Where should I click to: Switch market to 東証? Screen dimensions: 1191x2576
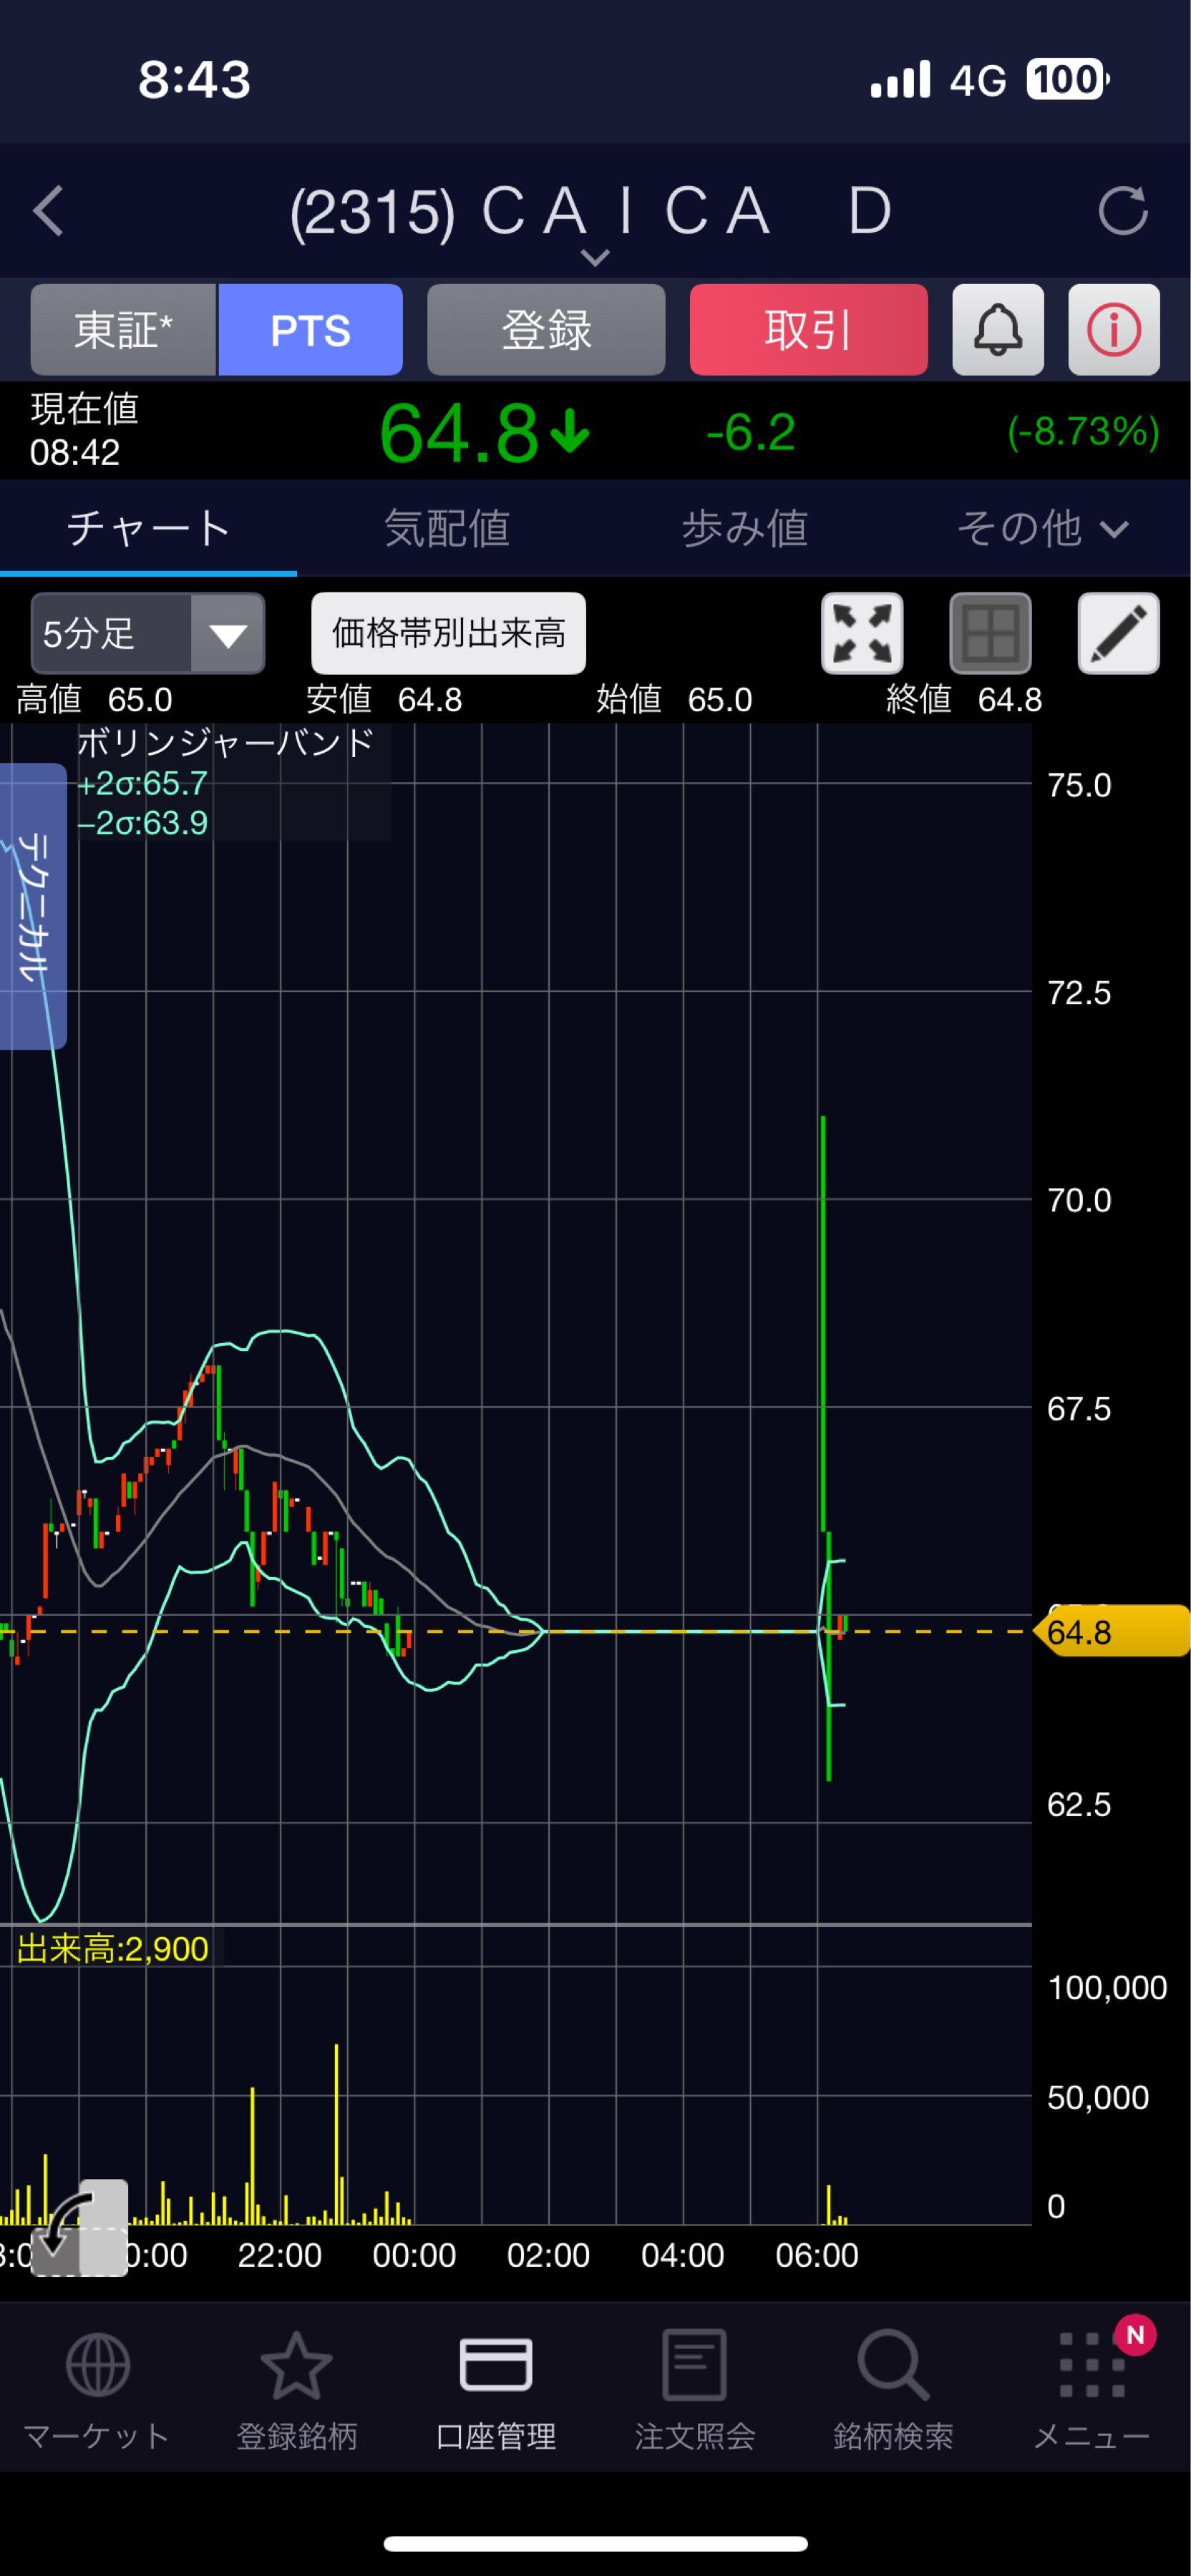124,330
